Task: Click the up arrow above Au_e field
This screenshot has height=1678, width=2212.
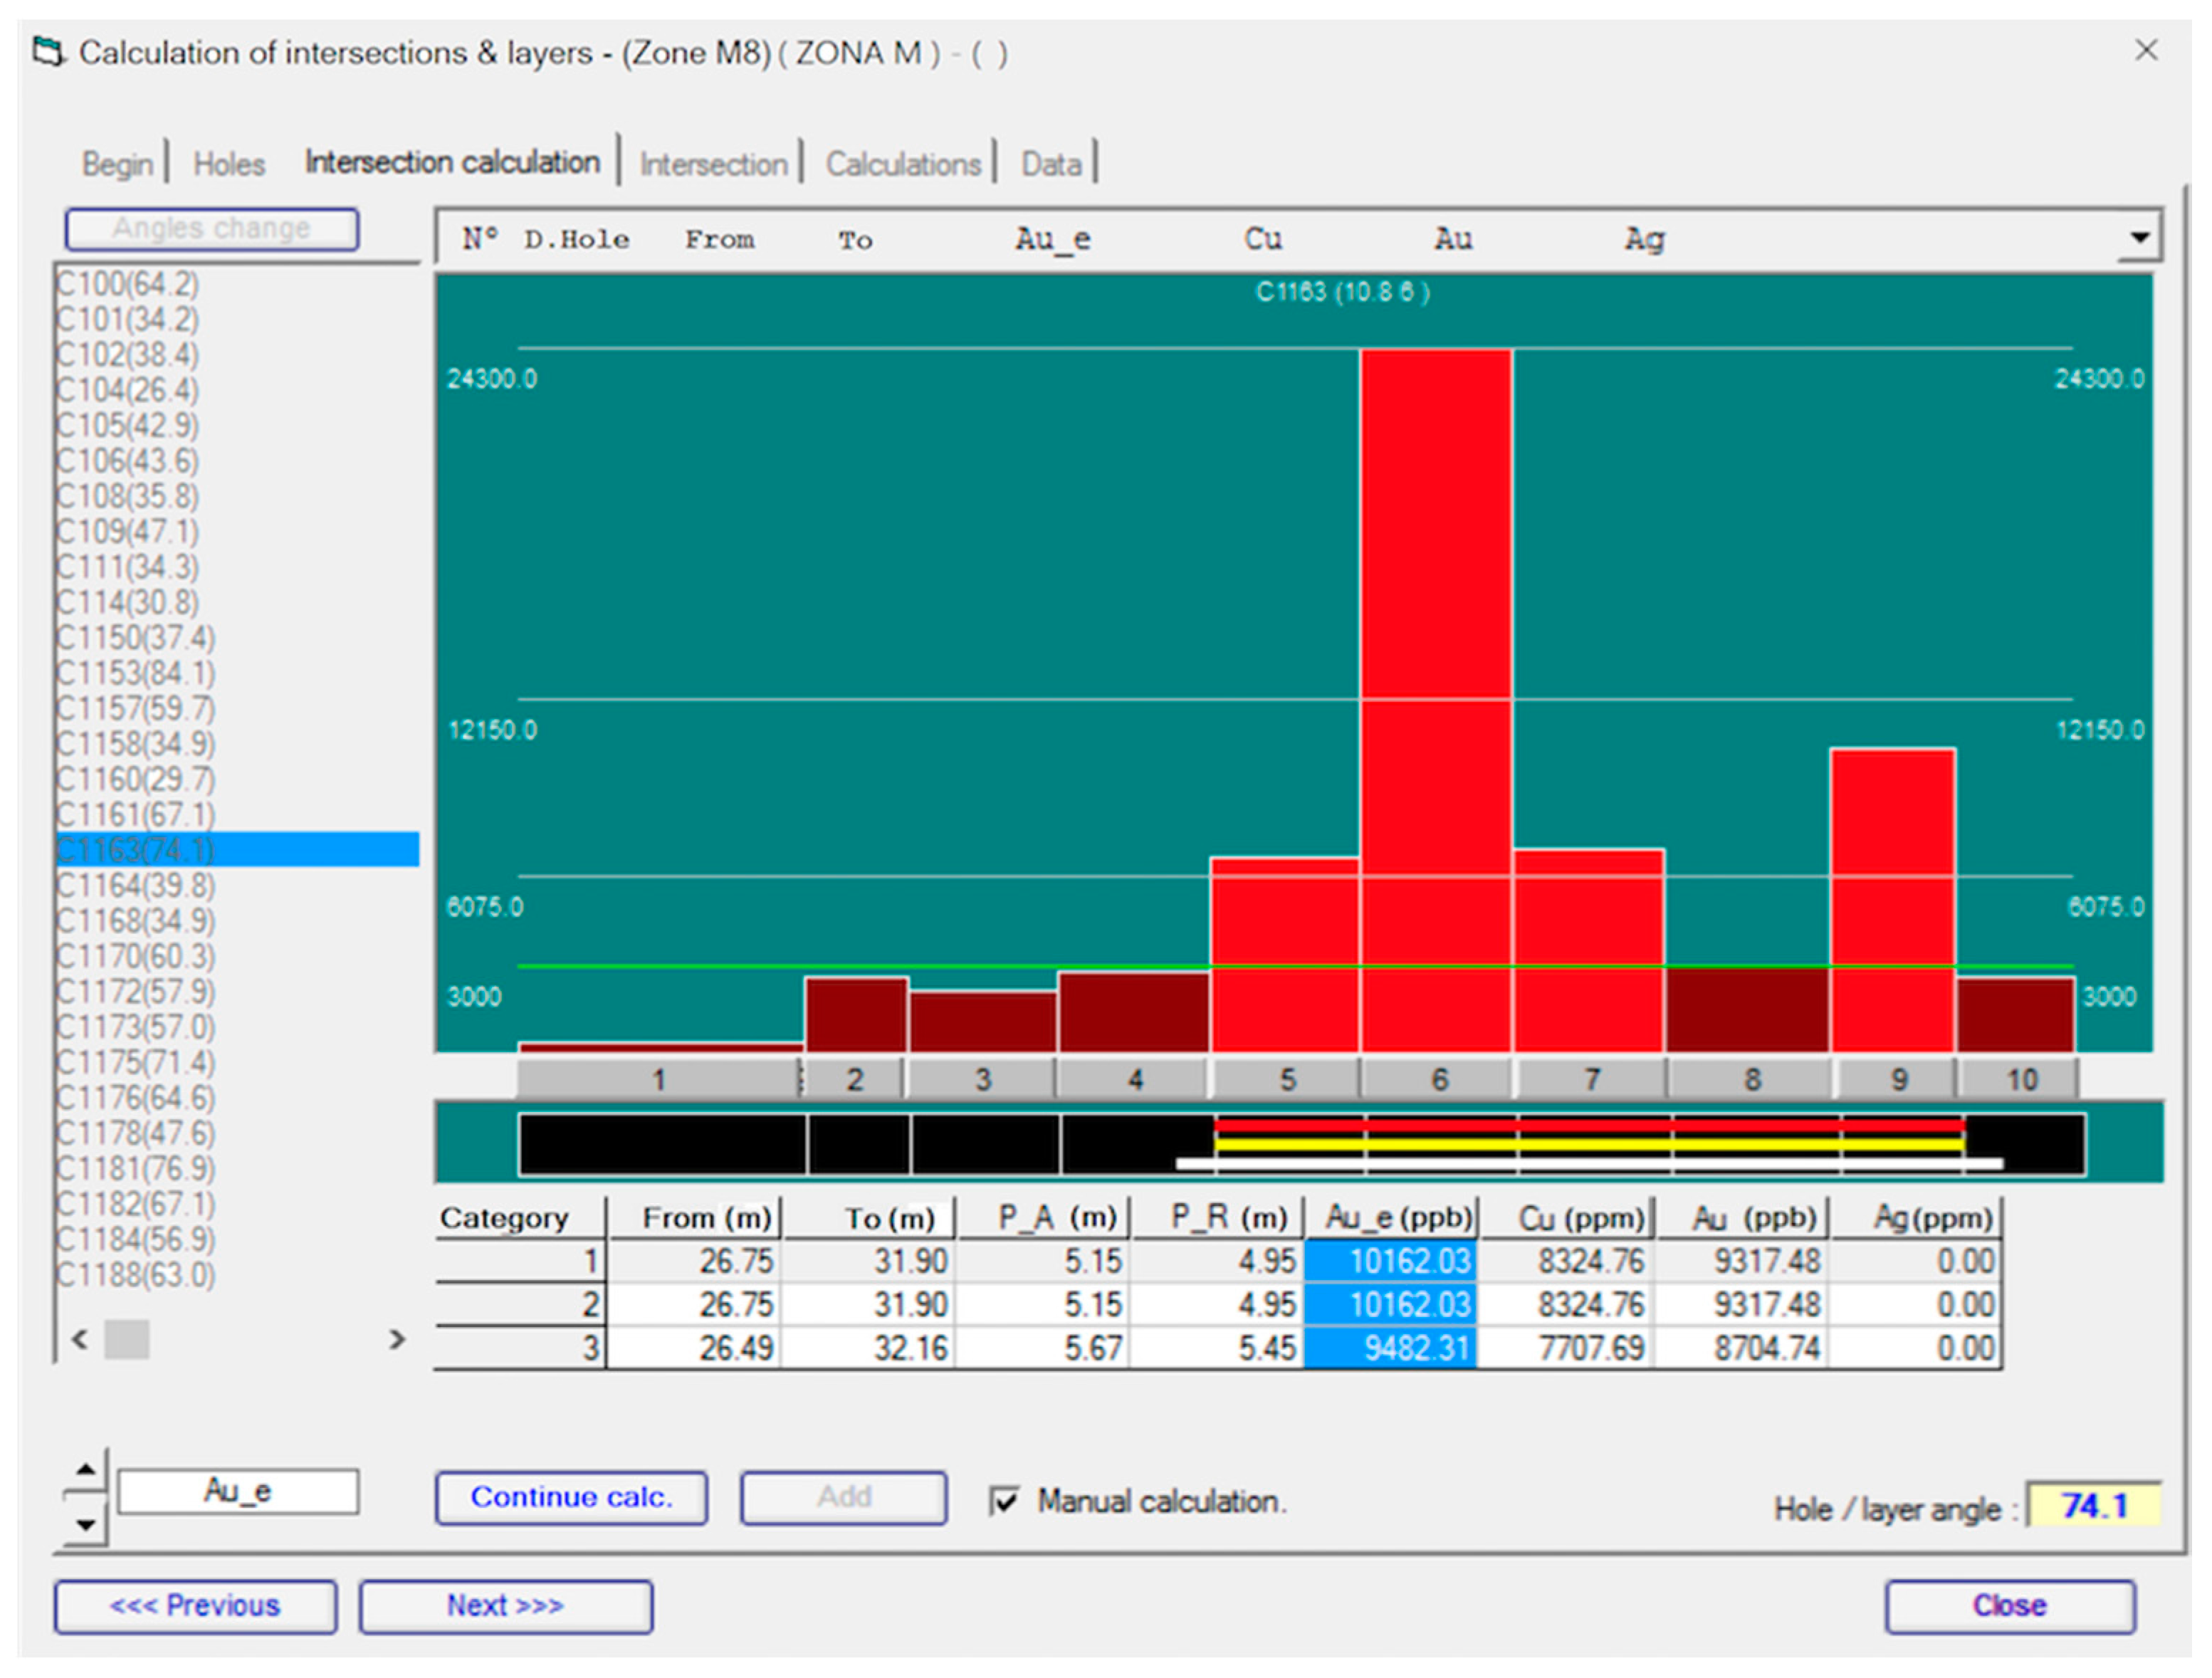Action: pos(86,1469)
